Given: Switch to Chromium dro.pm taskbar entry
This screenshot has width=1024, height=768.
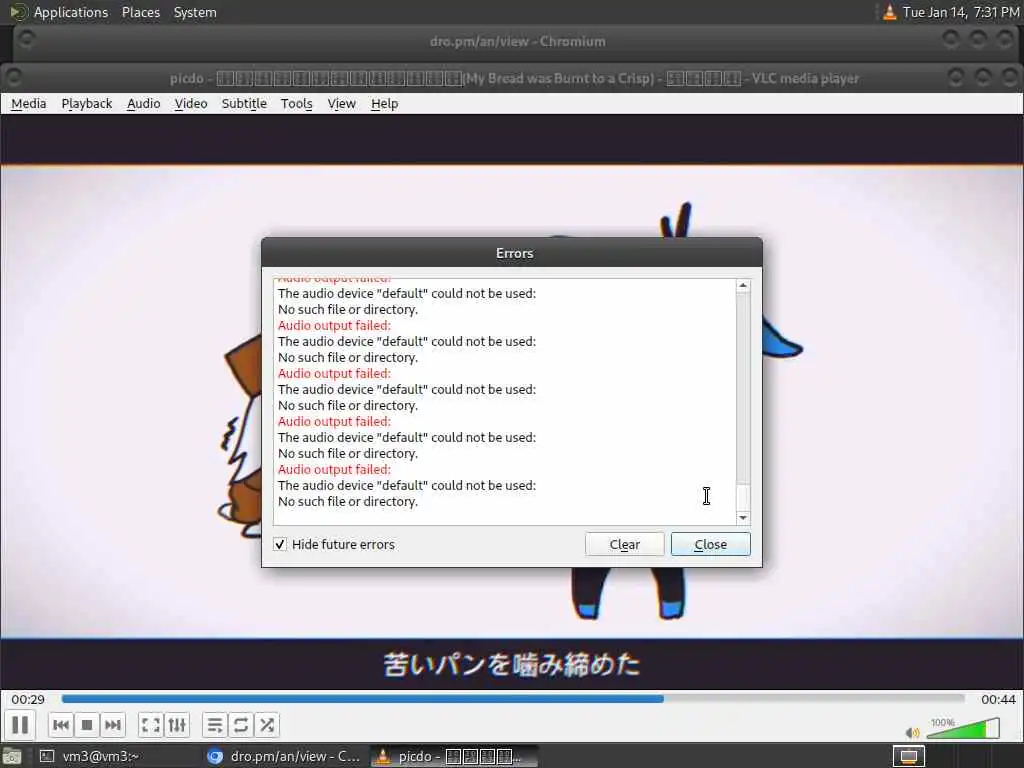Looking at the screenshot, I should [283, 756].
